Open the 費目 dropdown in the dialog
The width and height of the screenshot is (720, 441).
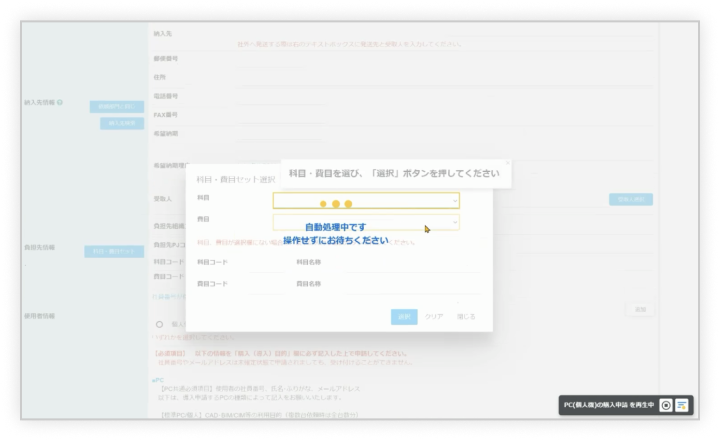pyautogui.click(x=366, y=221)
